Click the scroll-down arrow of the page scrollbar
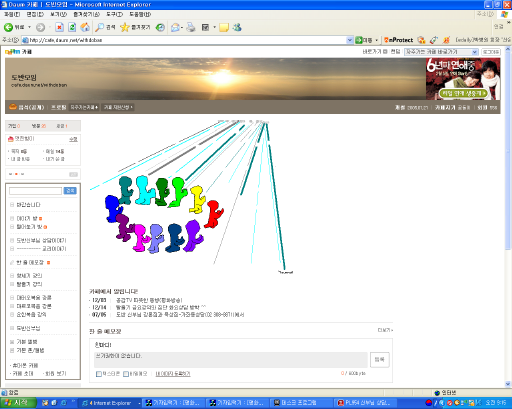This screenshot has height=409, width=512. coord(508,384)
